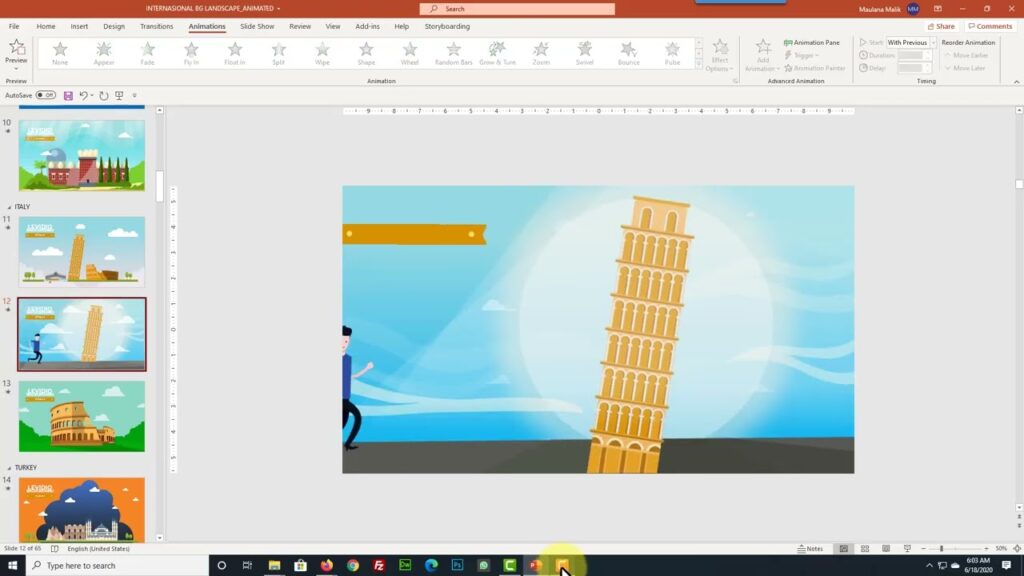This screenshot has height=576, width=1024.
Task: Click the zoom slider handle
Action: pyautogui.click(x=941, y=549)
